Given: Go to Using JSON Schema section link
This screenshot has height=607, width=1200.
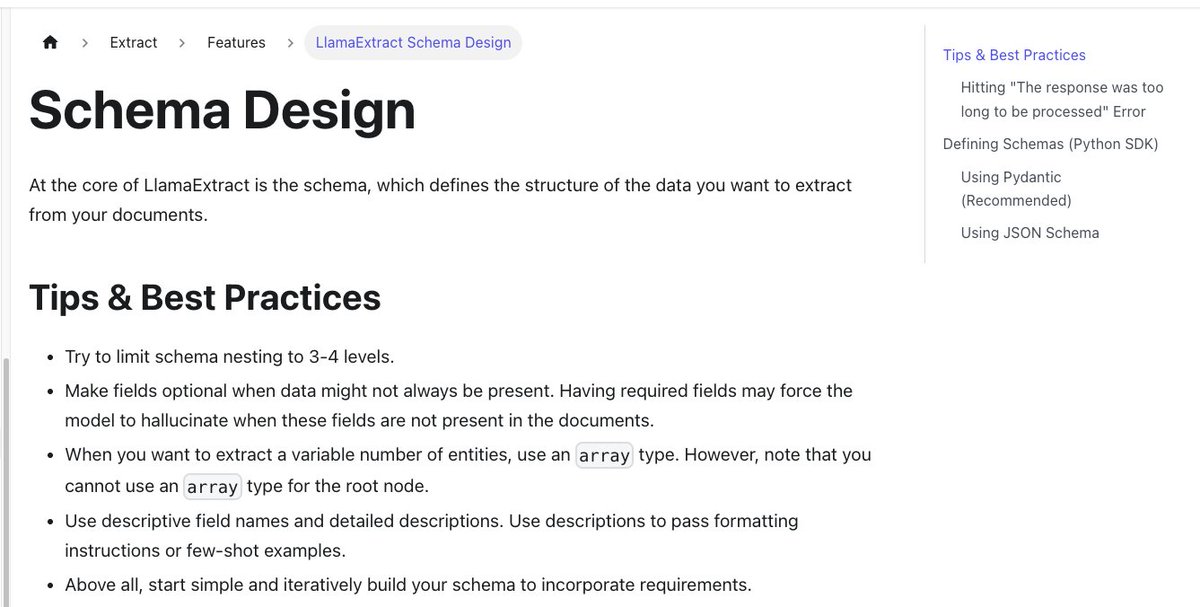Looking at the screenshot, I should click(x=1030, y=233).
